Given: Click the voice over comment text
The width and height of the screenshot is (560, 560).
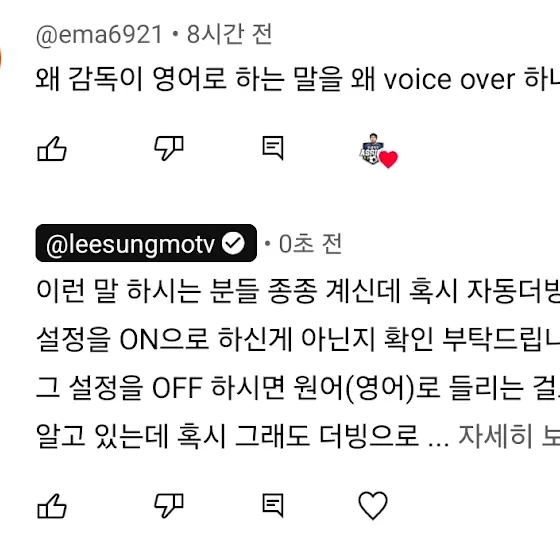Looking at the screenshot, I should pyautogui.click(x=298, y=79).
